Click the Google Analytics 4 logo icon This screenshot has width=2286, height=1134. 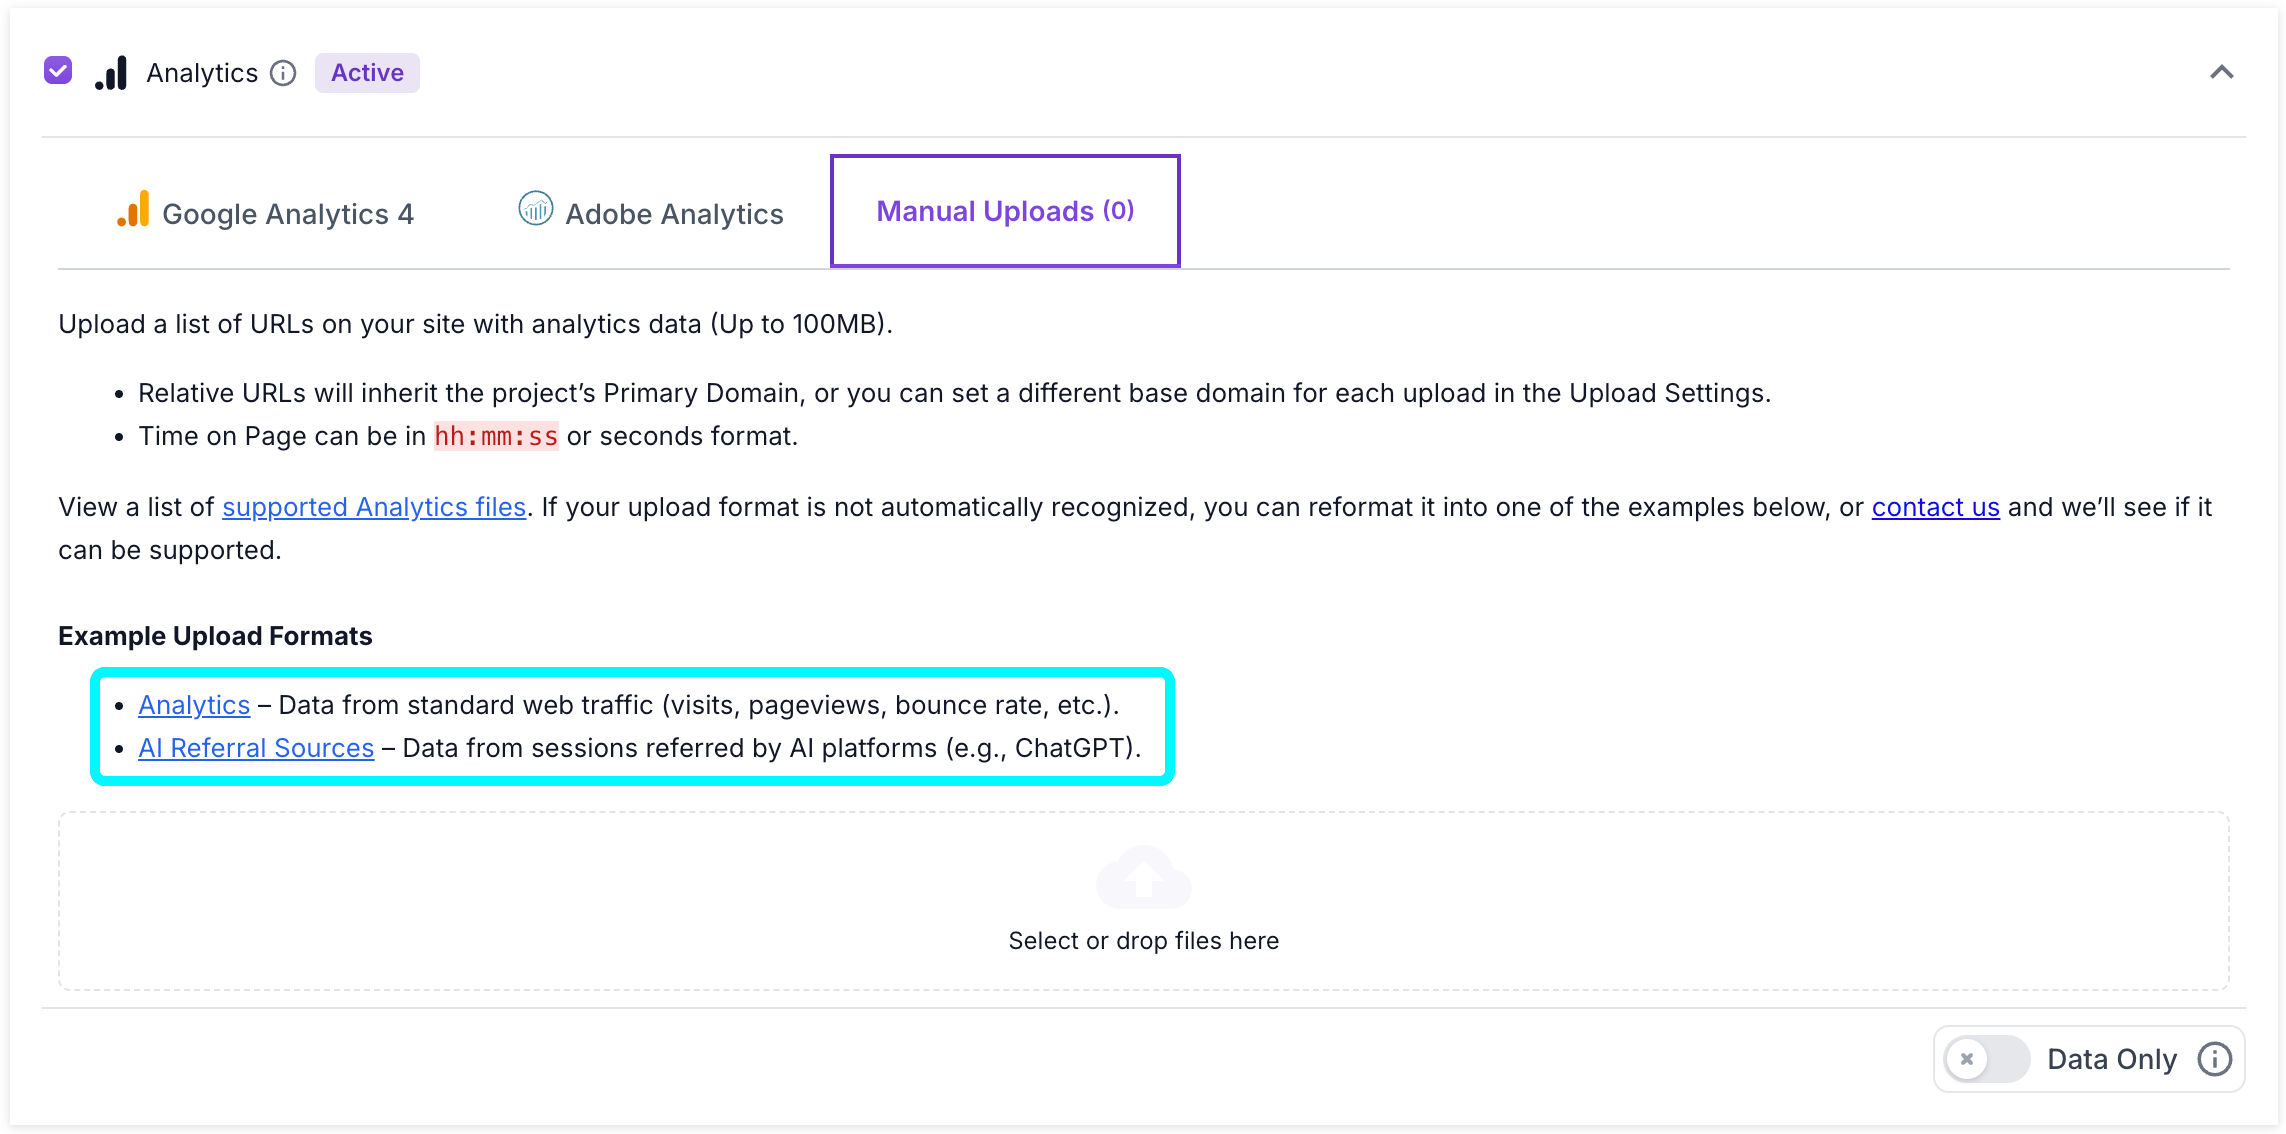coord(131,212)
